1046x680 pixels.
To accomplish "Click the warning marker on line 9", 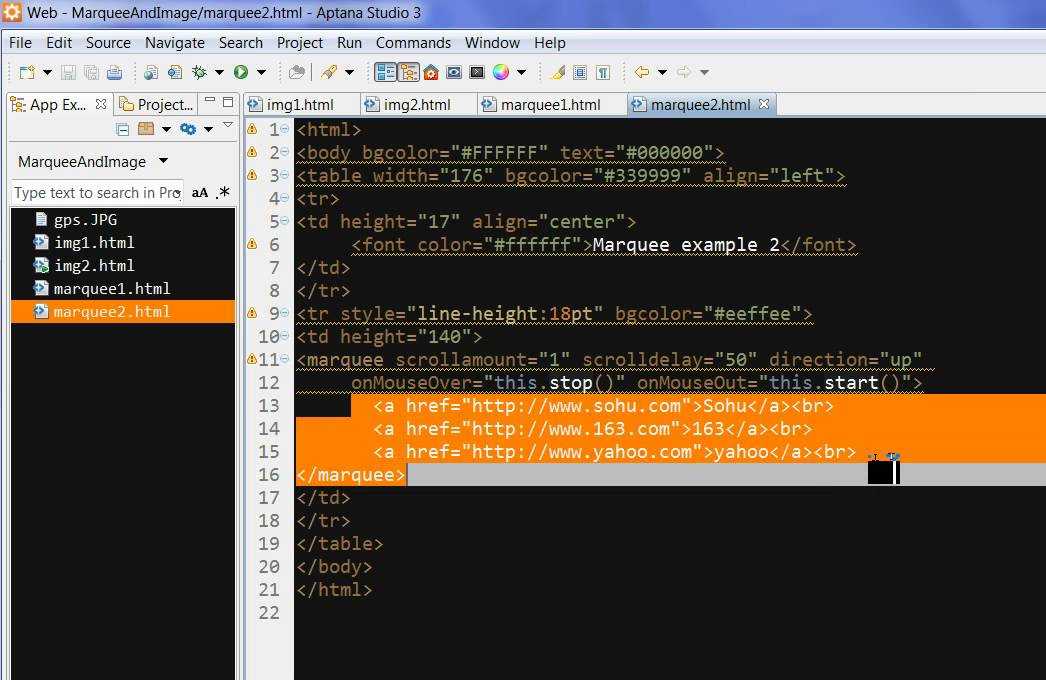I will [x=252, y=313].
